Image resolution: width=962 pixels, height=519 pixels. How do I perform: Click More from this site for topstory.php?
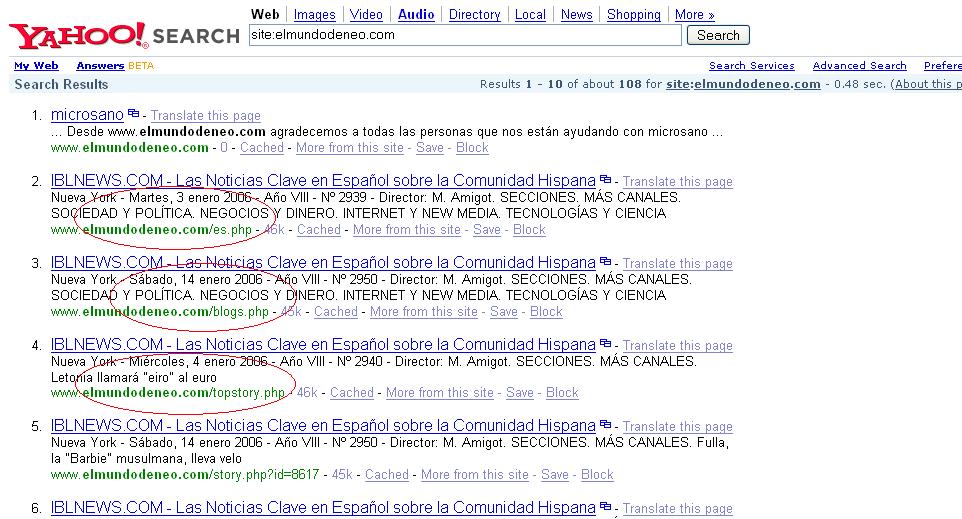[440, 393]
